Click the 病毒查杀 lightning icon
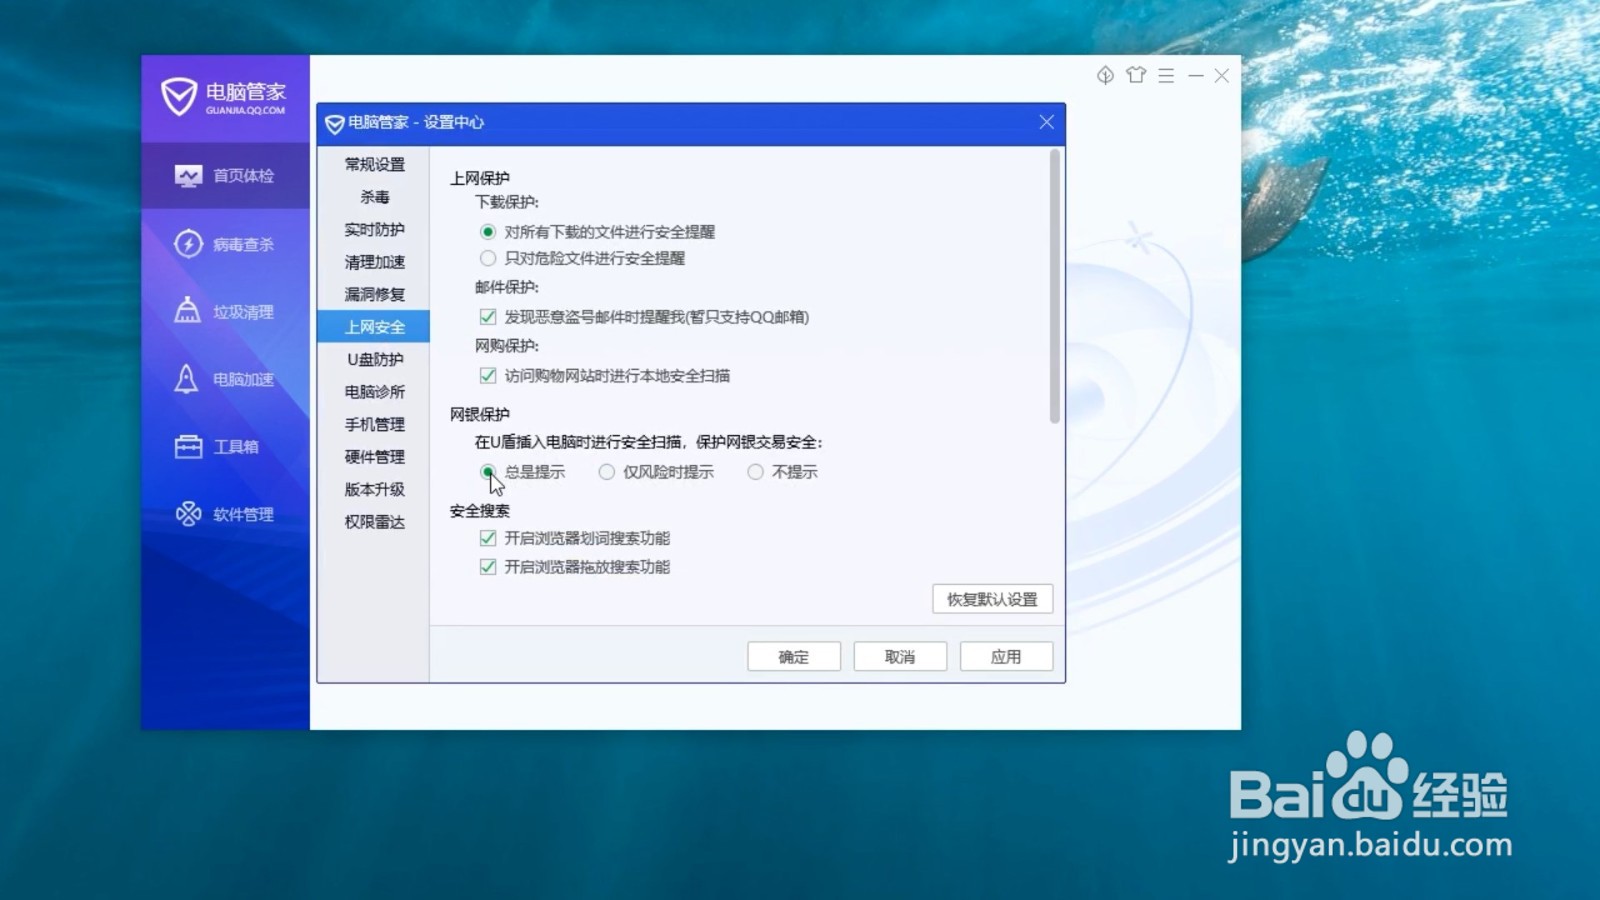1600x900 pixels. (188, 244)
